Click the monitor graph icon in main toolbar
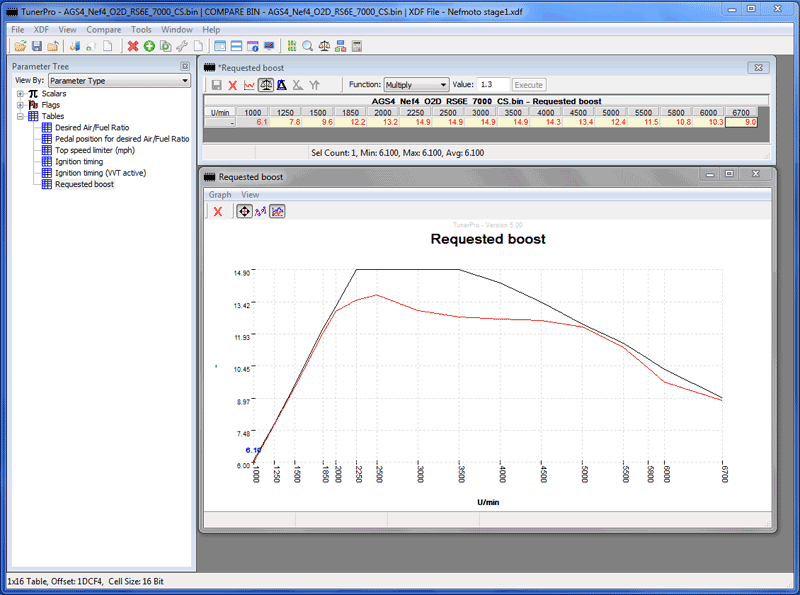The image size is (800, 595). click(x=269, y=46)
